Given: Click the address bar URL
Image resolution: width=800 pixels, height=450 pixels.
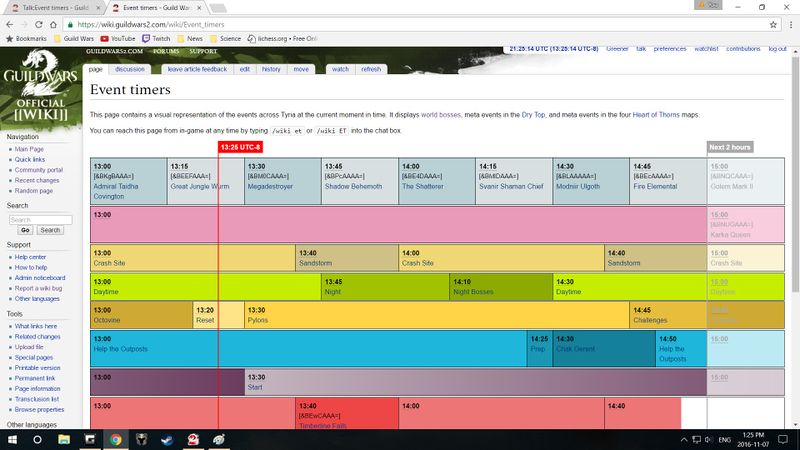Looking at the screenshot, I should tap(151, 24).
